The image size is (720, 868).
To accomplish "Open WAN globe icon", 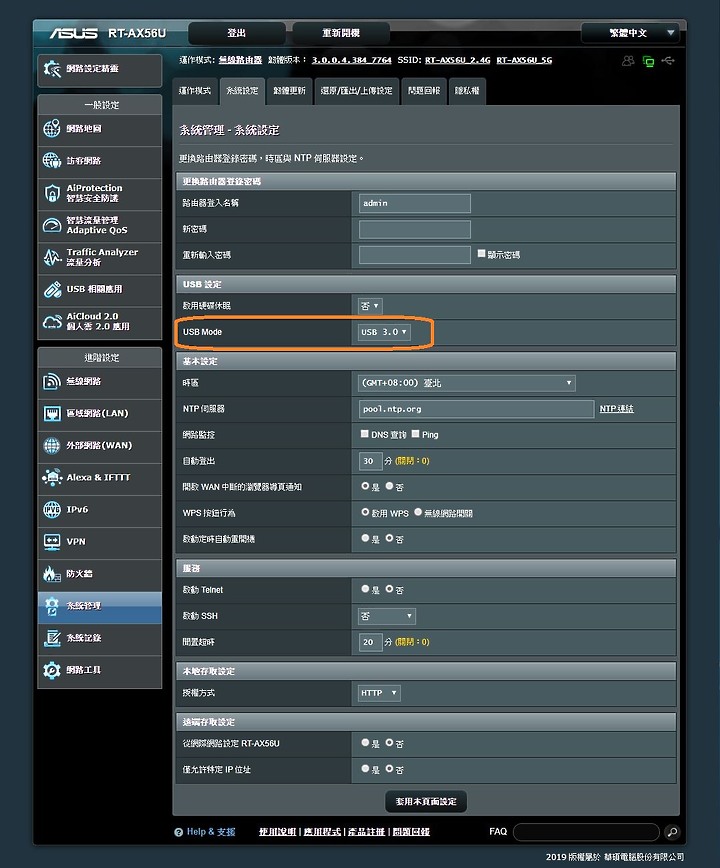I will (52, 446).
